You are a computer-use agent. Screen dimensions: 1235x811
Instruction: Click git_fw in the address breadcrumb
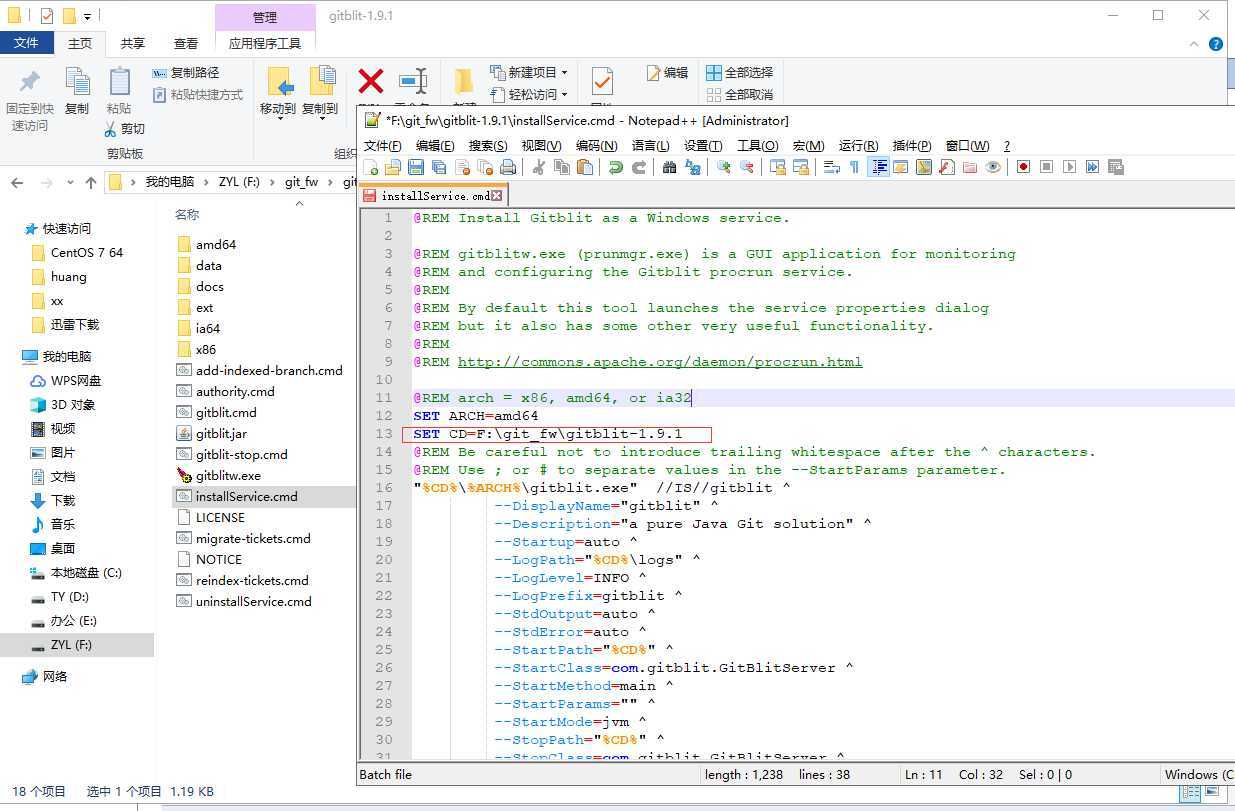click(x=301, y=182)
